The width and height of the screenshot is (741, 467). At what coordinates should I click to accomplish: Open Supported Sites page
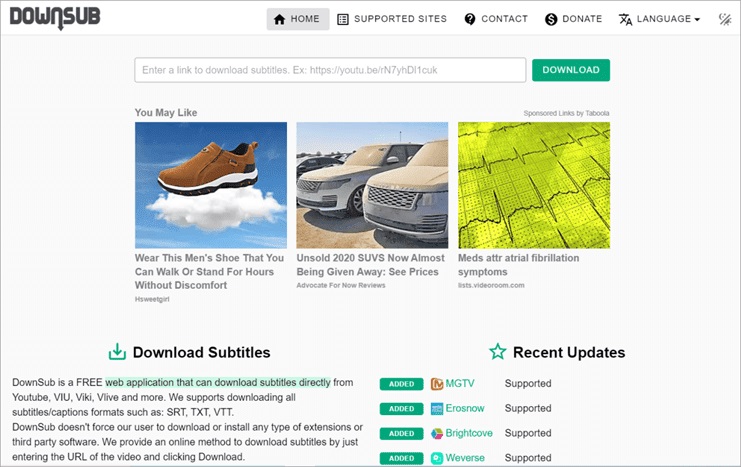coord(393,19)
